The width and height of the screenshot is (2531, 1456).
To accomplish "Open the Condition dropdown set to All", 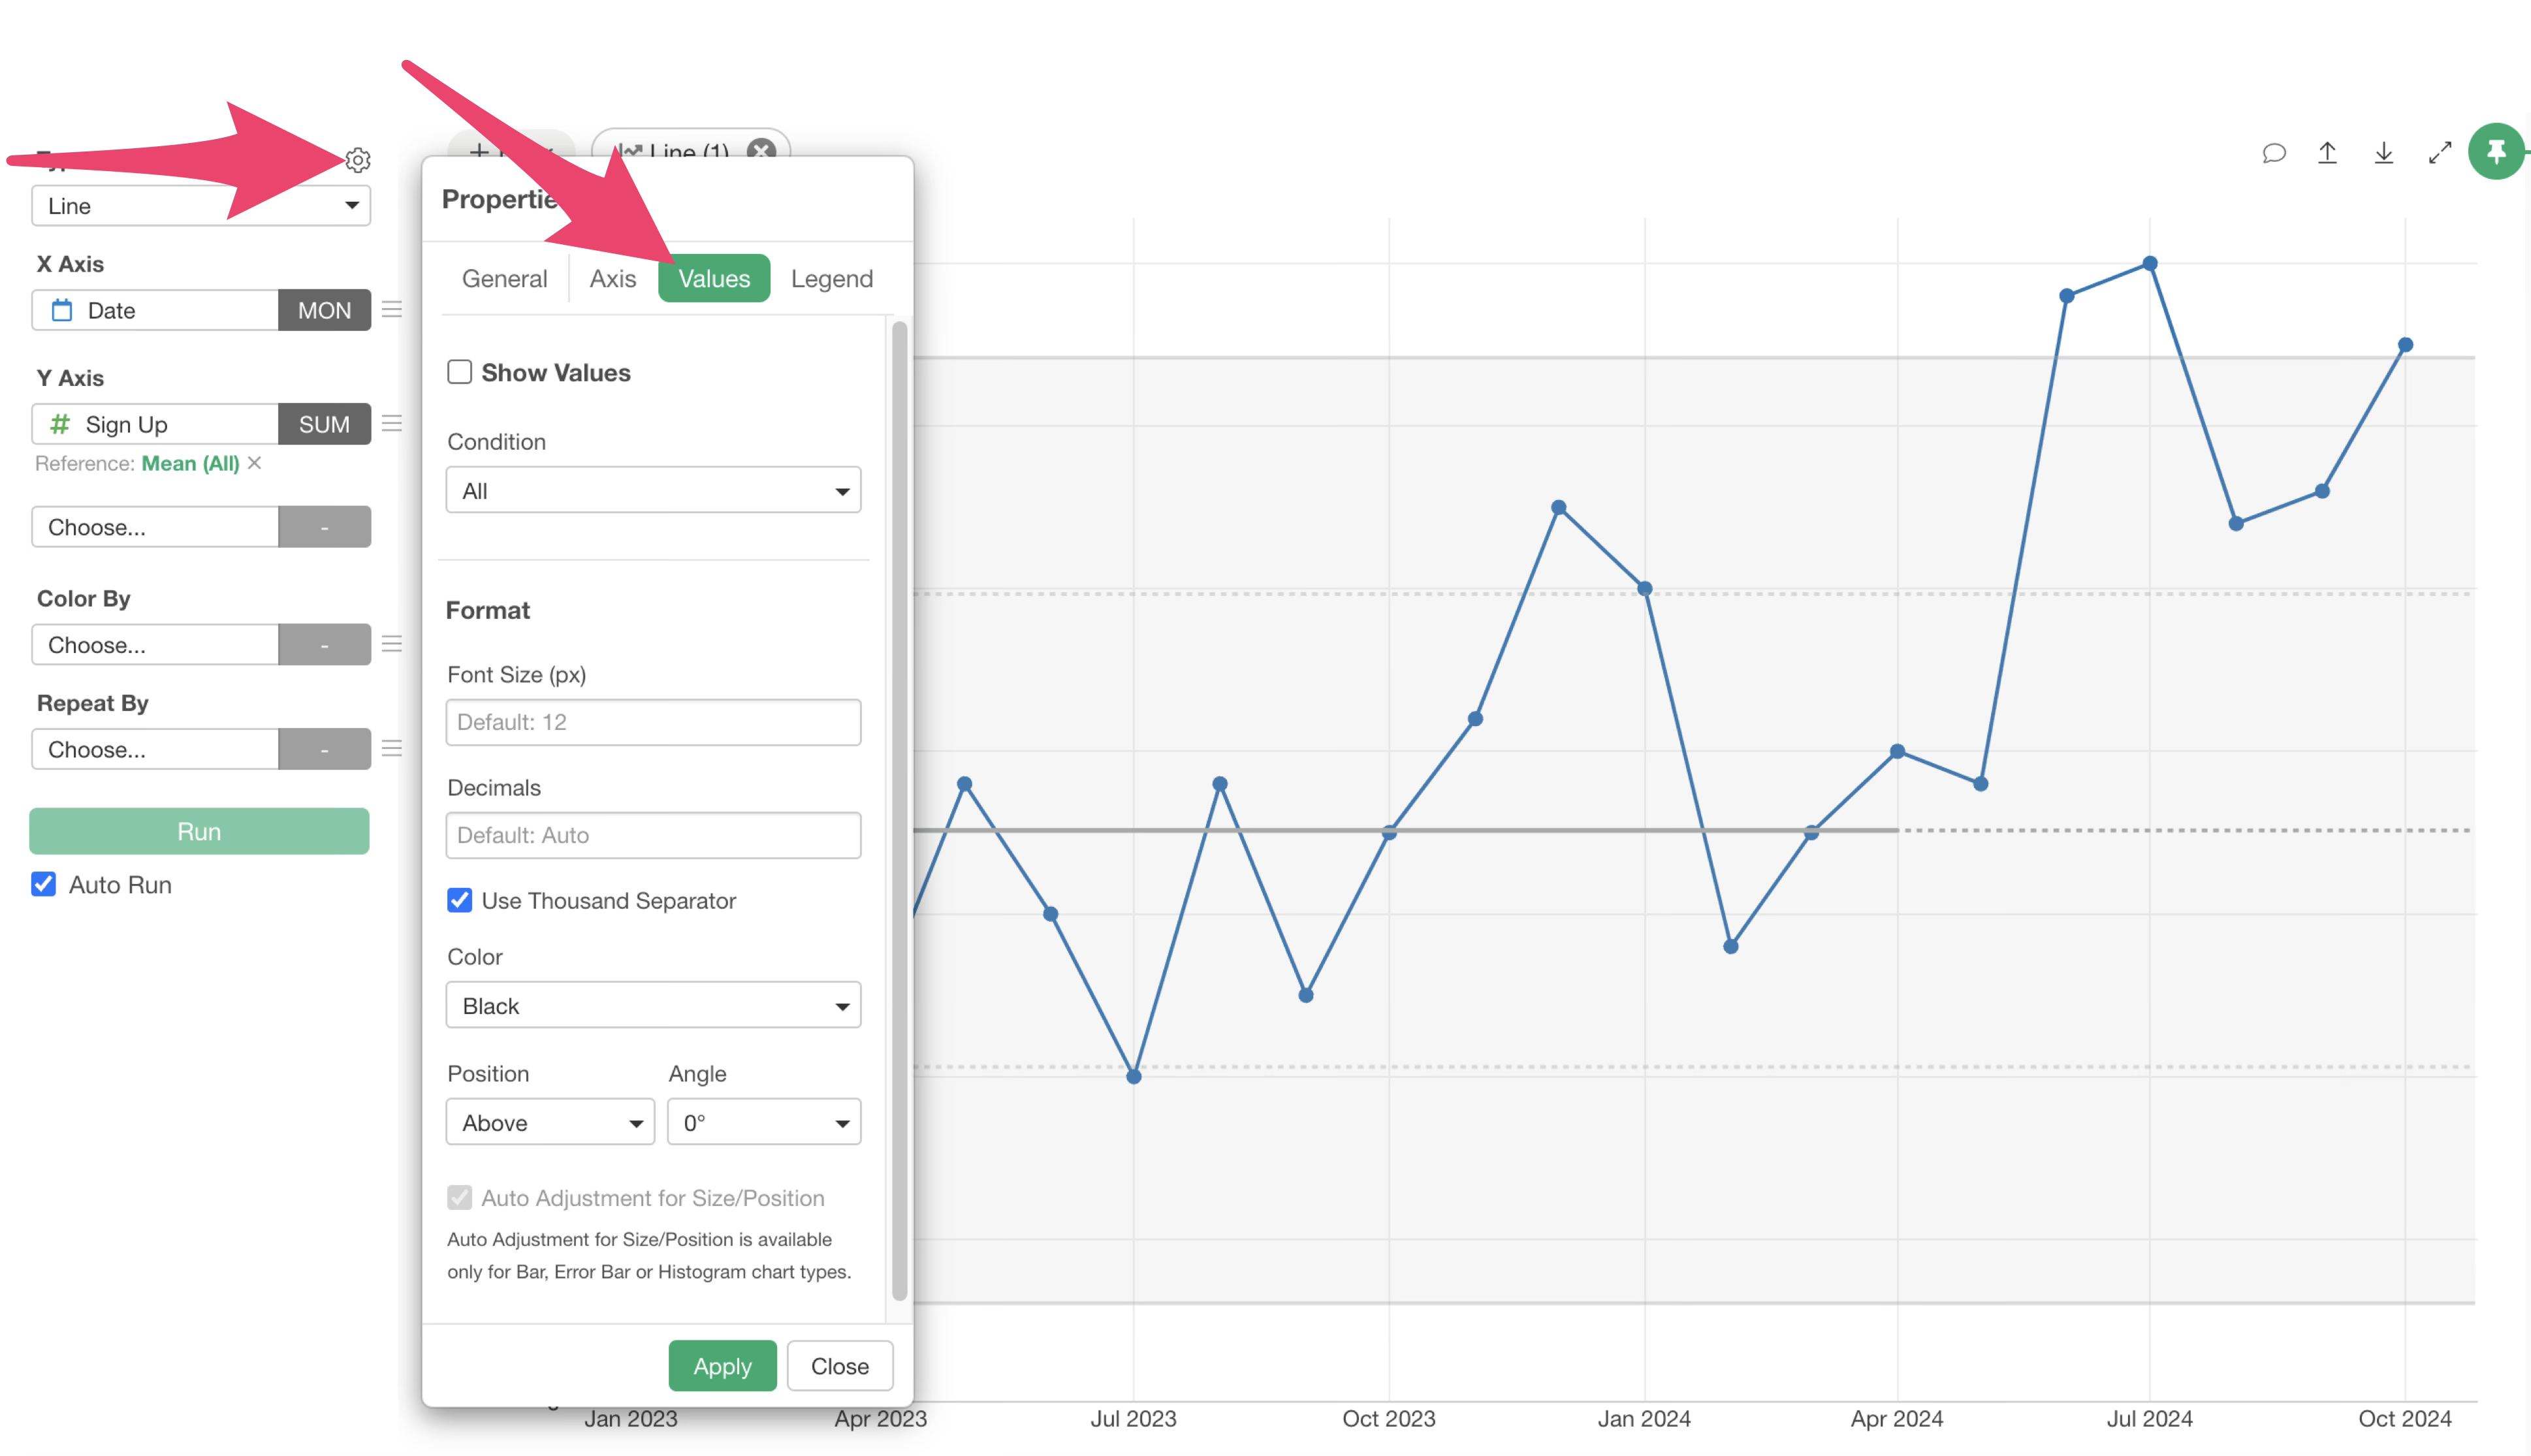I will coord(653,491).
